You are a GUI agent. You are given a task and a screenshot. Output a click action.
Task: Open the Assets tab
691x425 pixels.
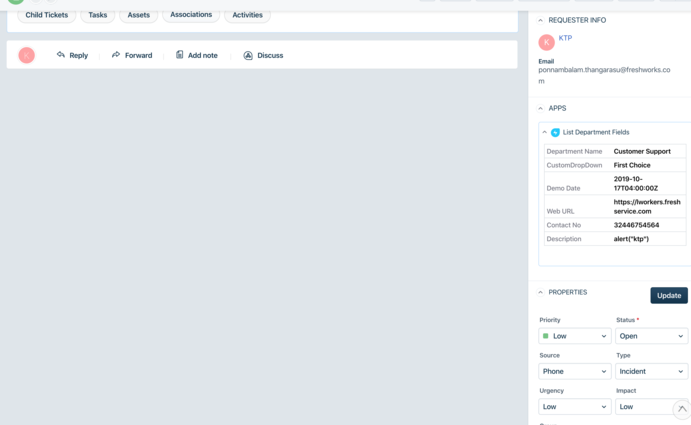pos(139,15)
